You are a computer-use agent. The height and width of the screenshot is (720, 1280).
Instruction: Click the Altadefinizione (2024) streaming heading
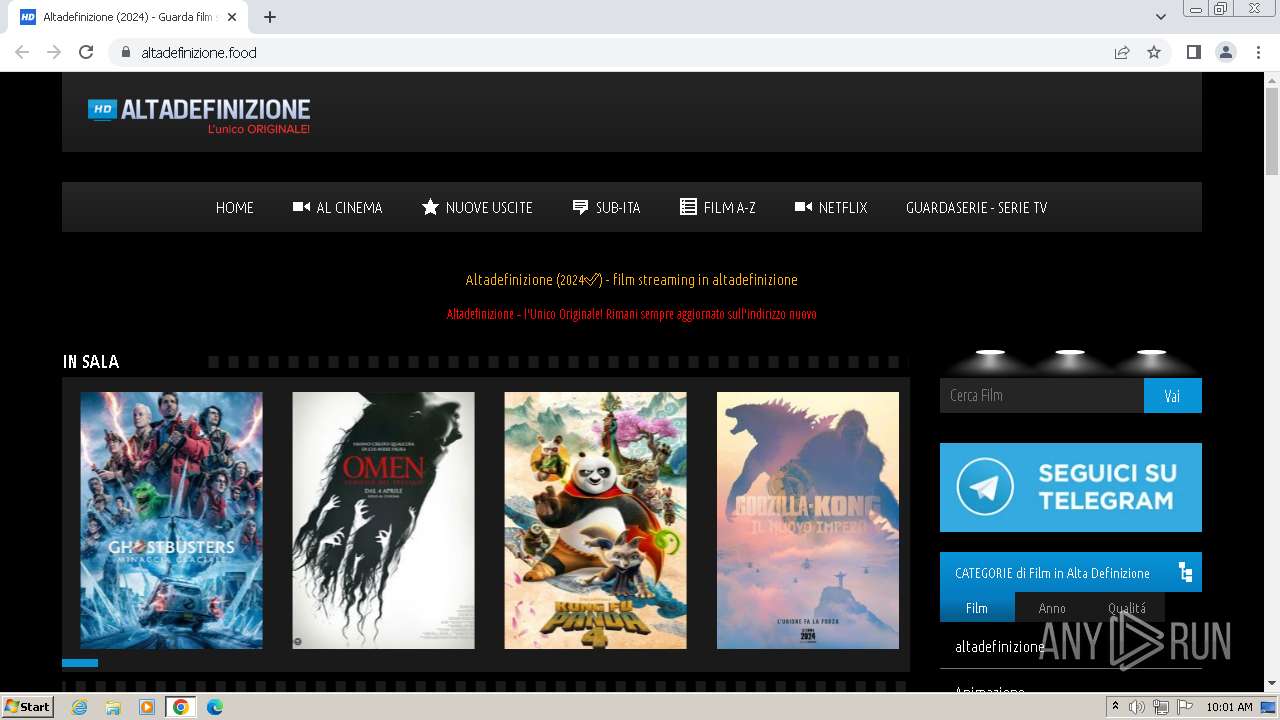pos(631,280)
